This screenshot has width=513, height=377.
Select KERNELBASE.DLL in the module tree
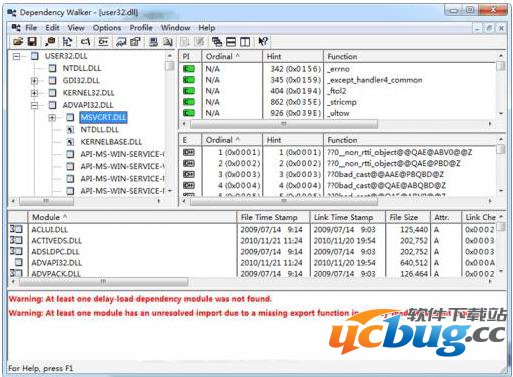[111, 142]
